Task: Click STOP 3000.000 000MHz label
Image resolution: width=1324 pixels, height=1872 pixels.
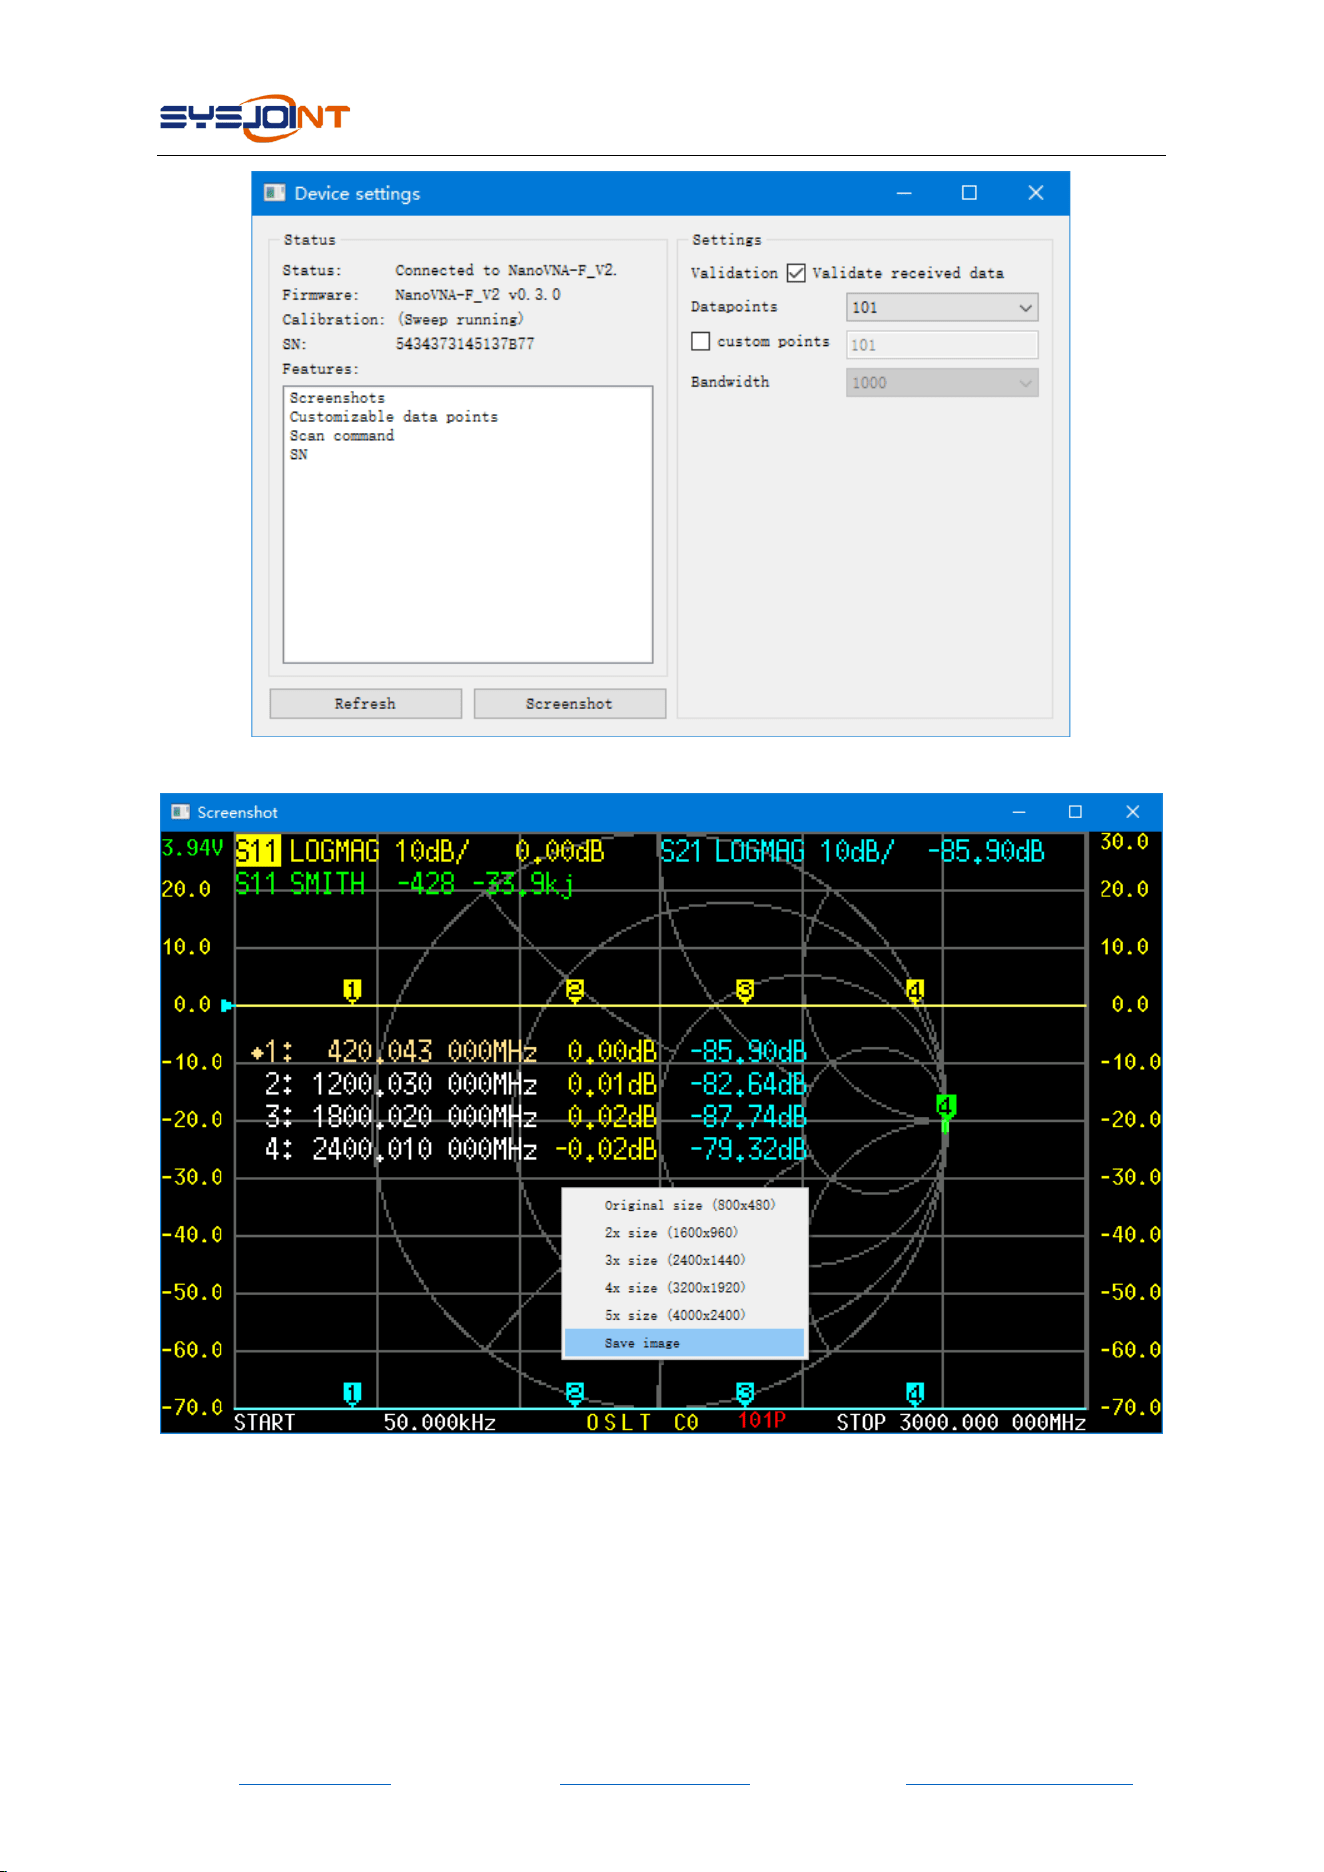Action: [961, 1422]
